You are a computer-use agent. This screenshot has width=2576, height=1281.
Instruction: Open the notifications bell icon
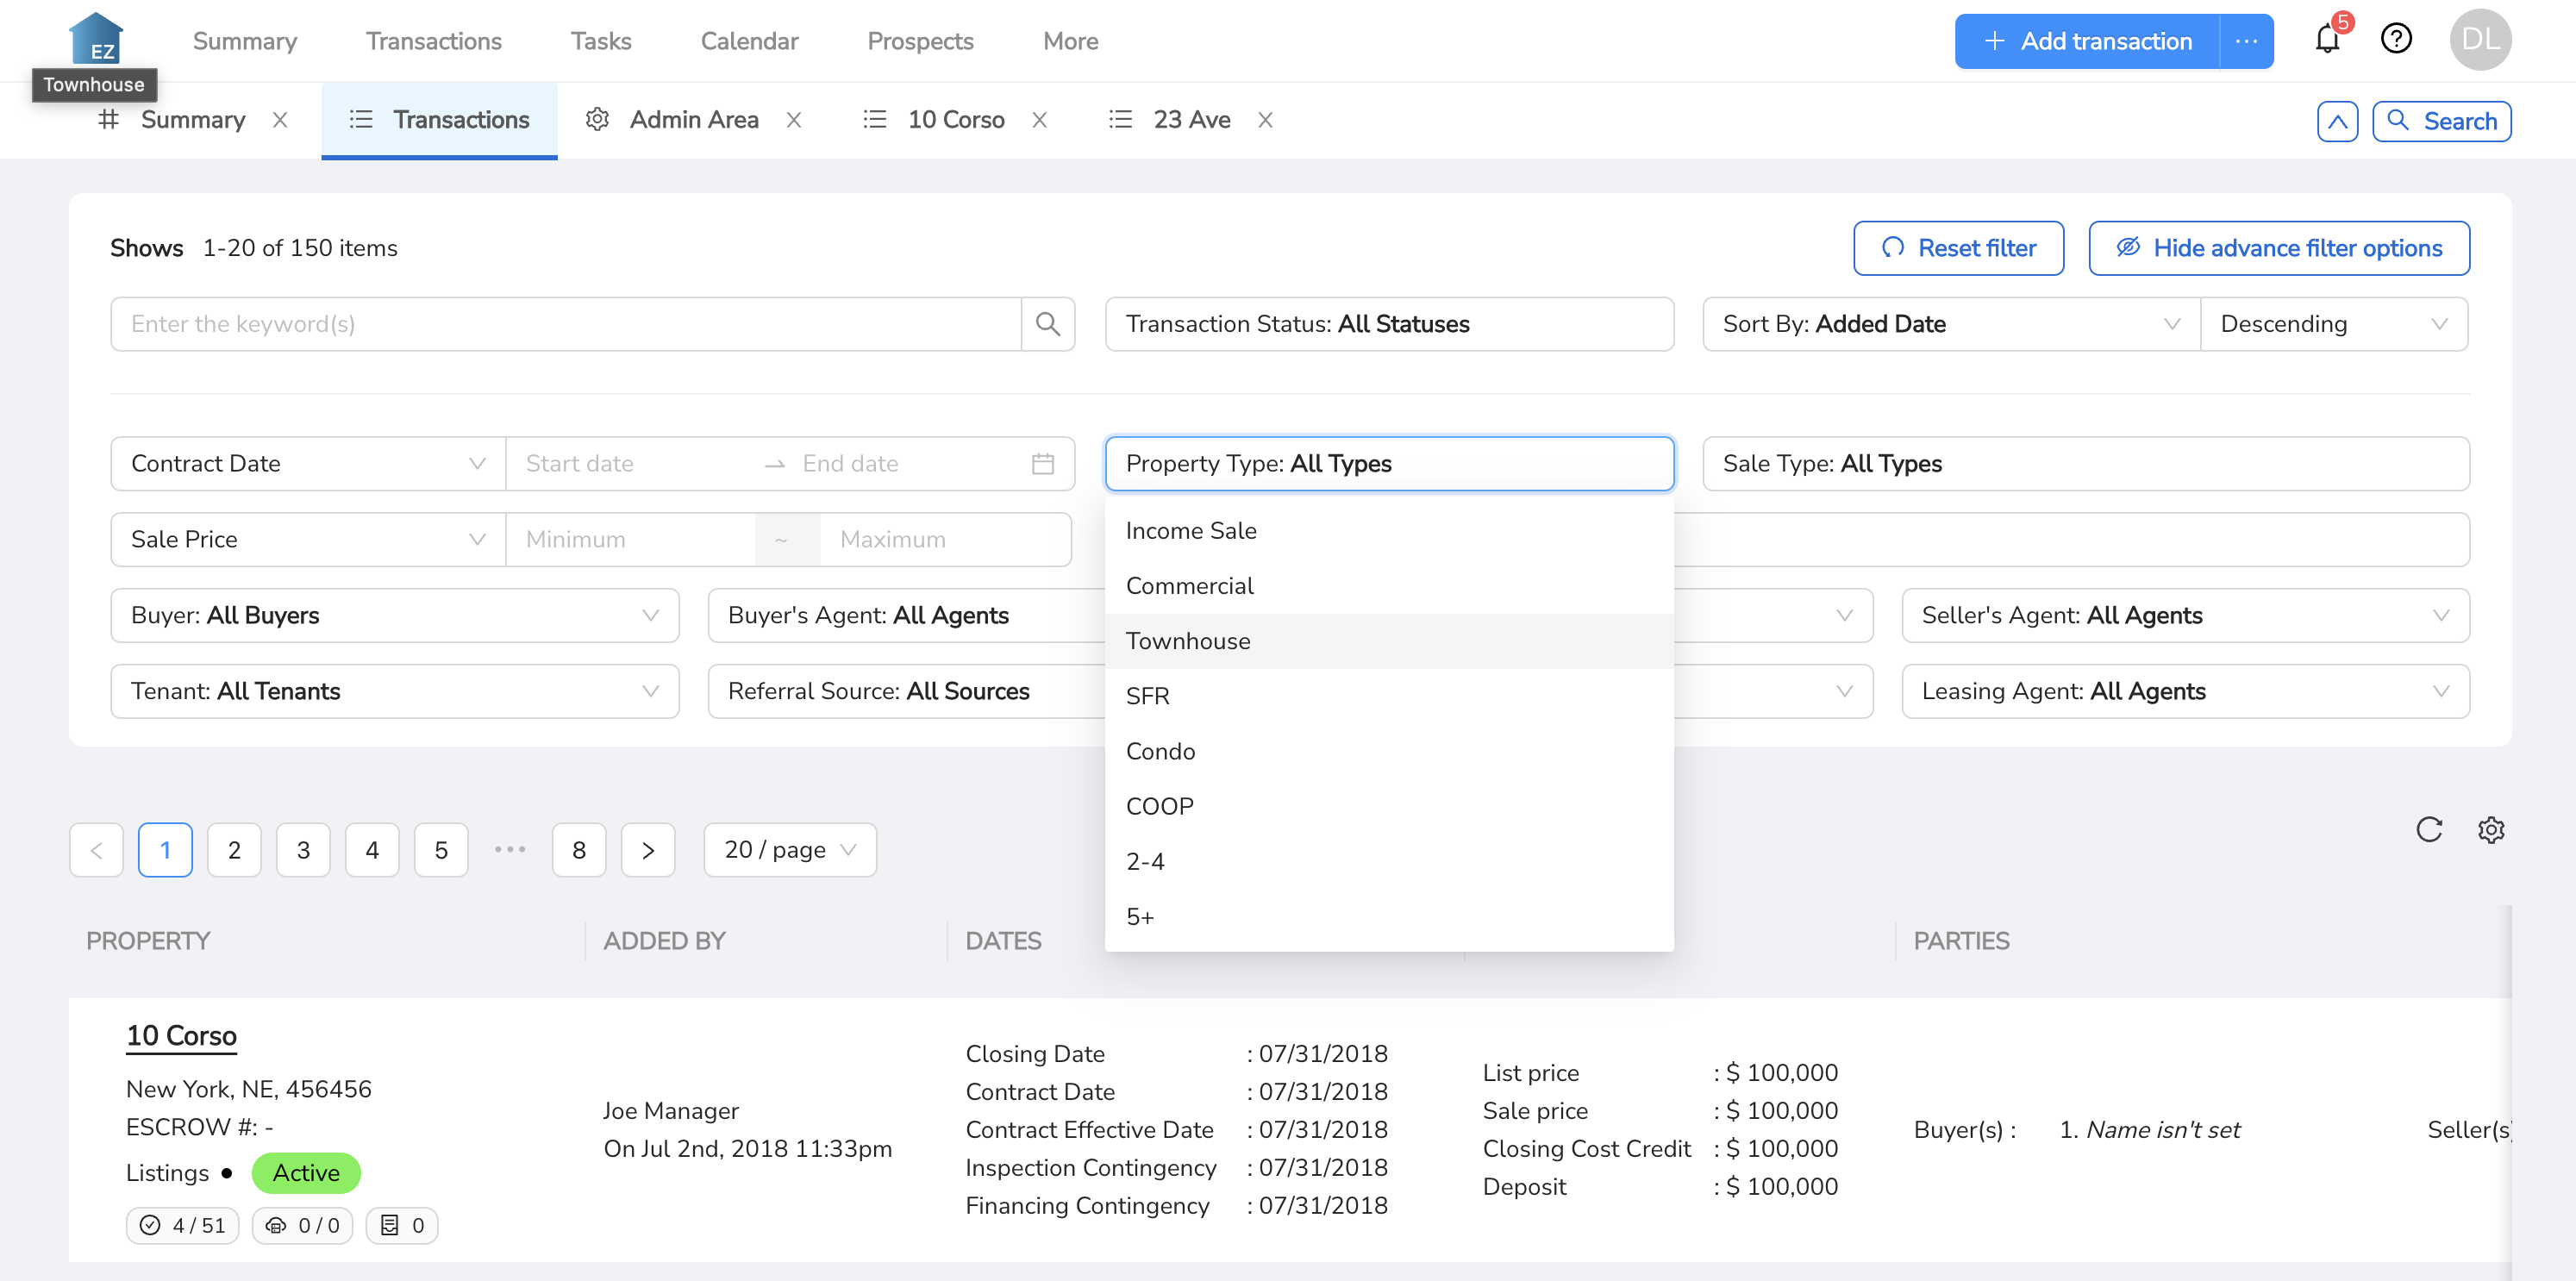coord(2327,40)
